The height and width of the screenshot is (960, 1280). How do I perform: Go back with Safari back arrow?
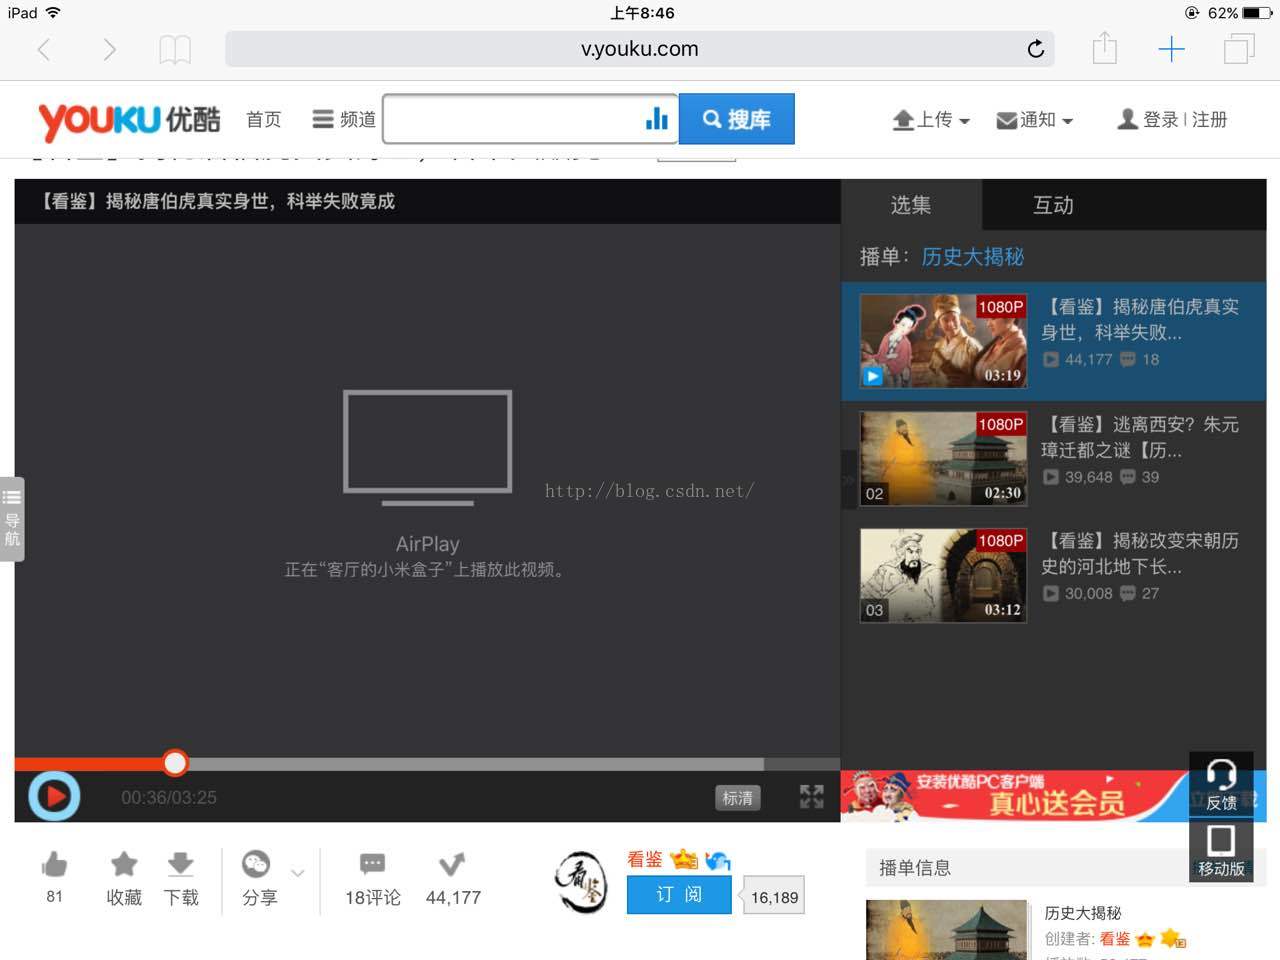(44, 49)
